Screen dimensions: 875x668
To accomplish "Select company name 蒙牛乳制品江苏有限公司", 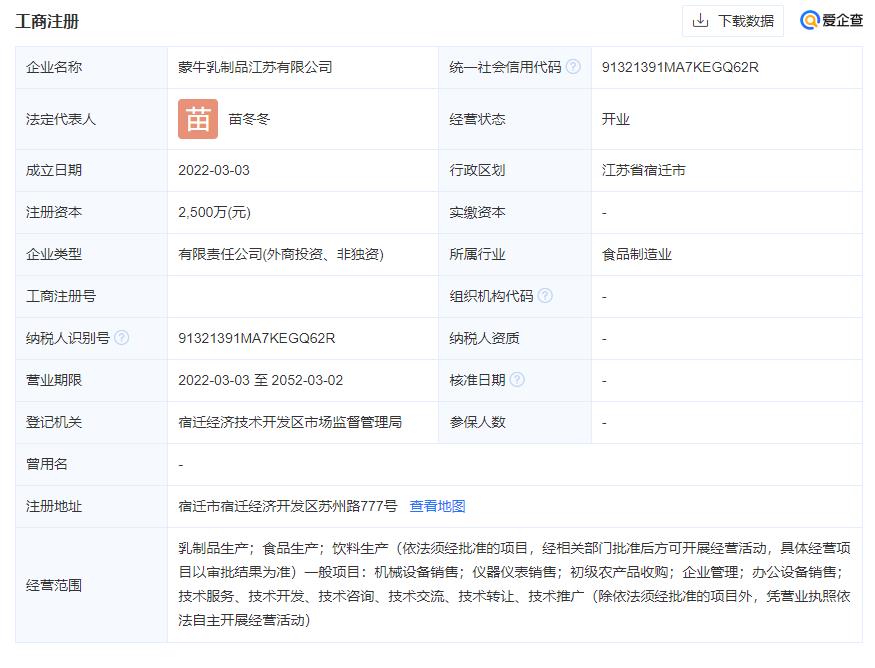I will click(x=255, y=67).
